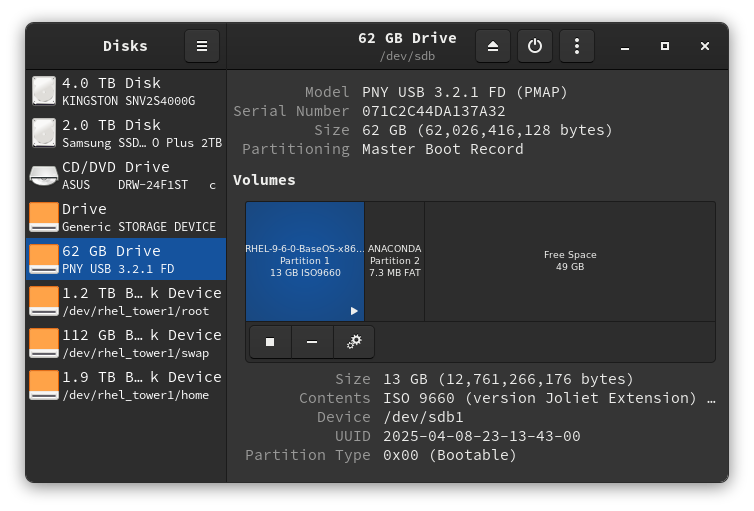
Task: Unmount the selected partition with stop button
Action: point(270,342)
